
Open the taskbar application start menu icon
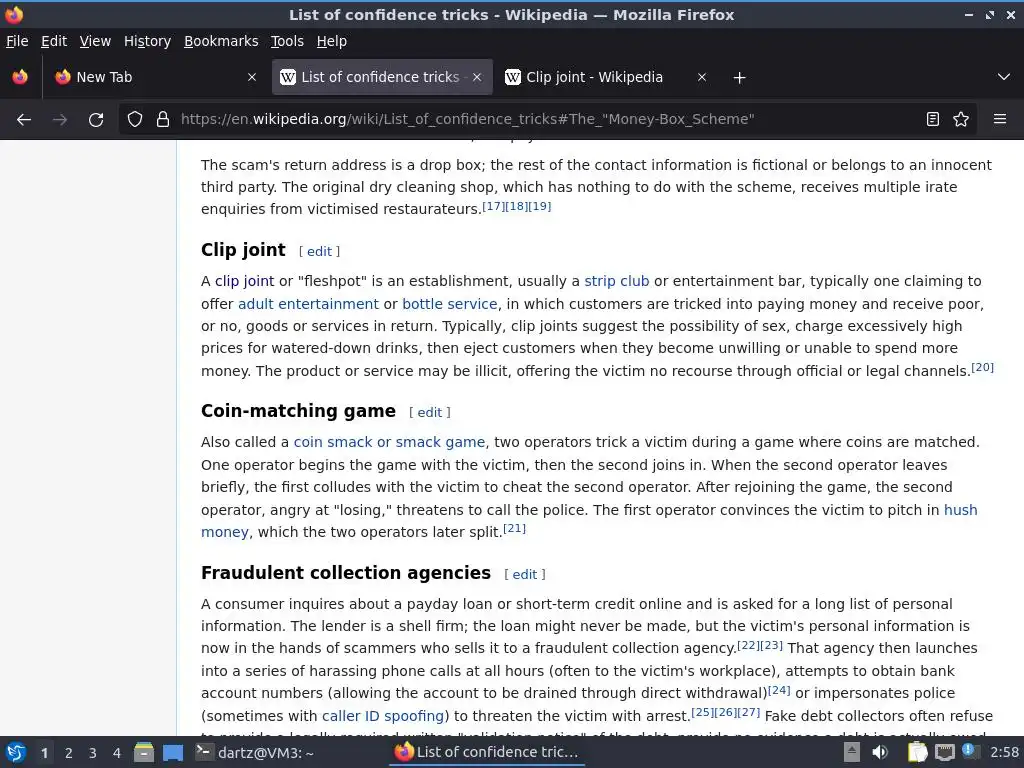[x=16, y=752]
